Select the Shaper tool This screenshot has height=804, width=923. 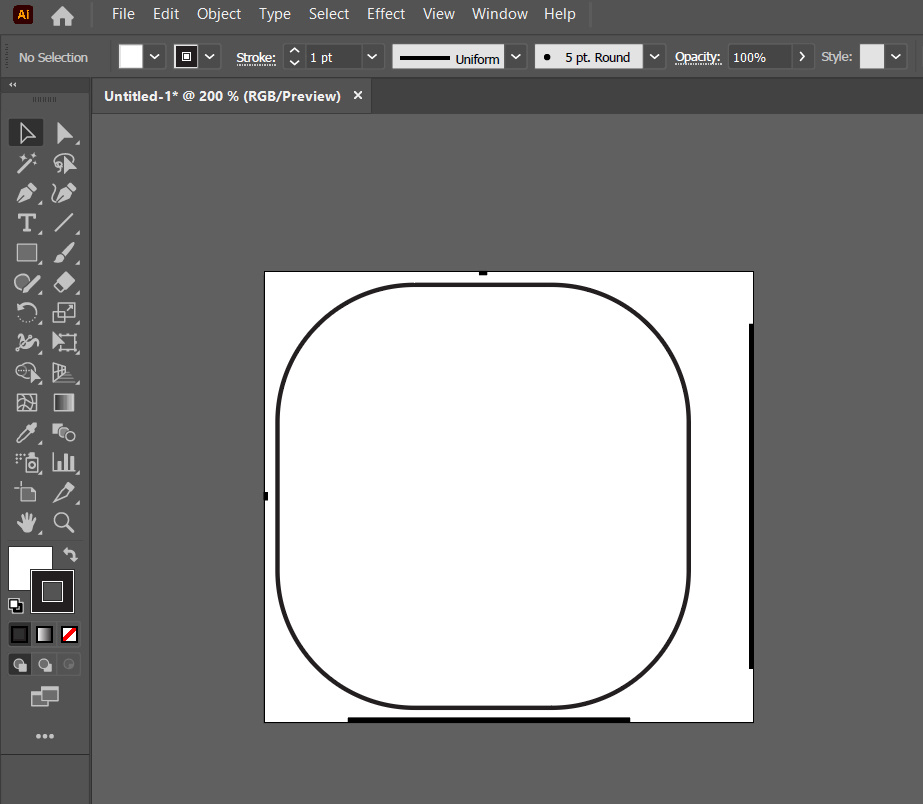tap(26, 283)
